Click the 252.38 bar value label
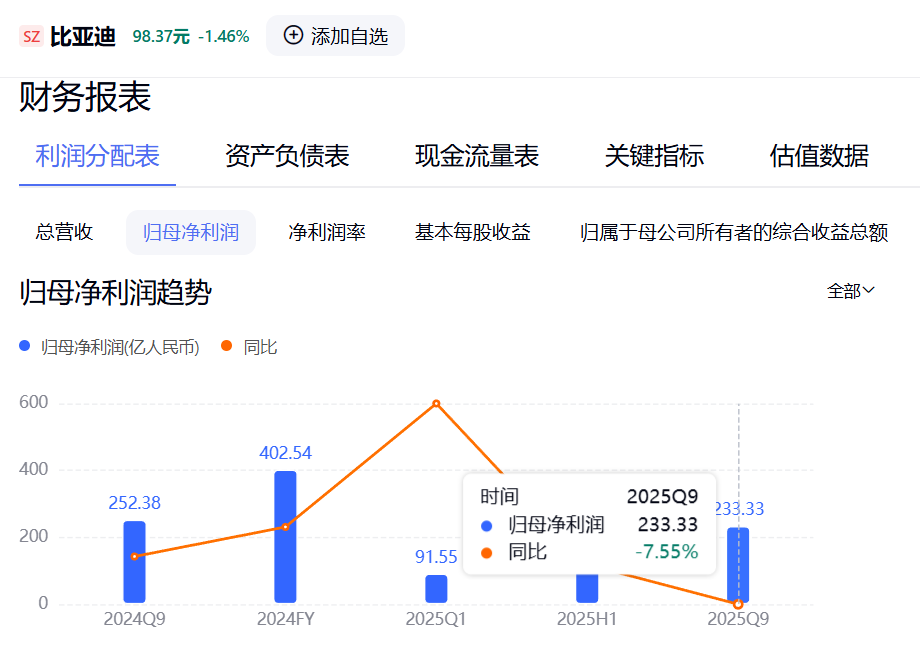 pyautogui.click(x=134, y=503)
